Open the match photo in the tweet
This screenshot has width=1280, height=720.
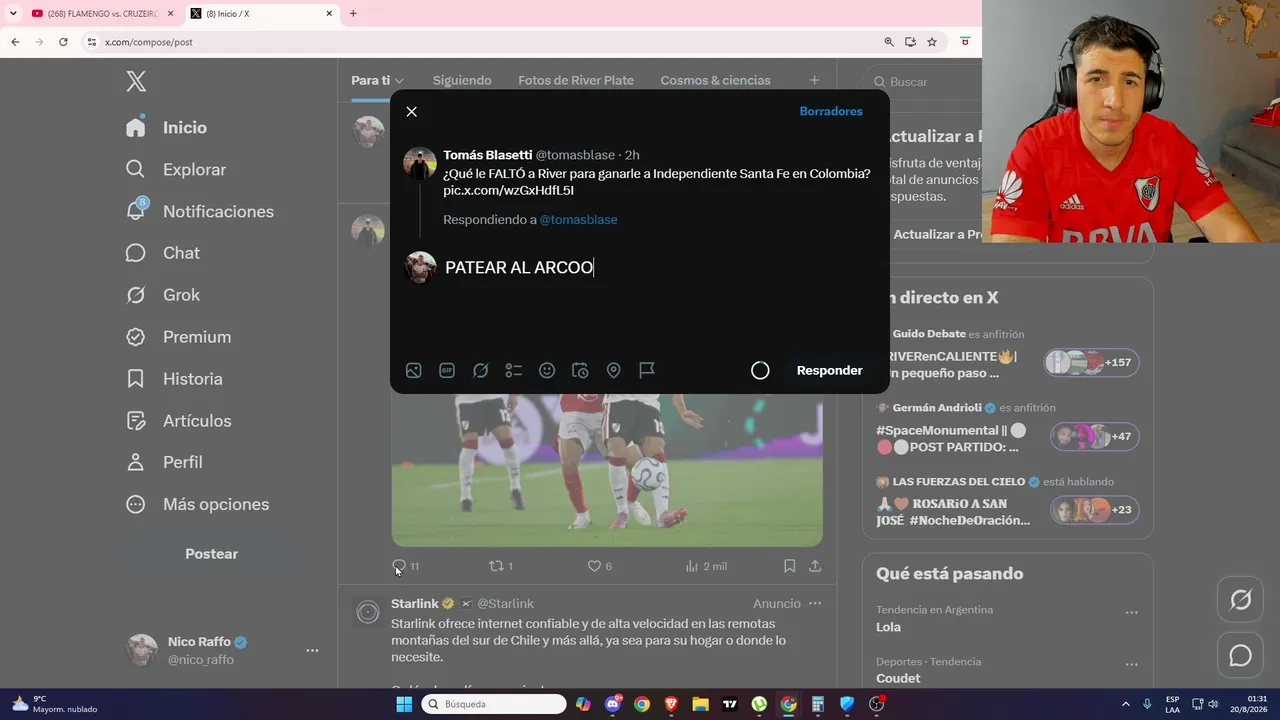click(x=607, y=470)
